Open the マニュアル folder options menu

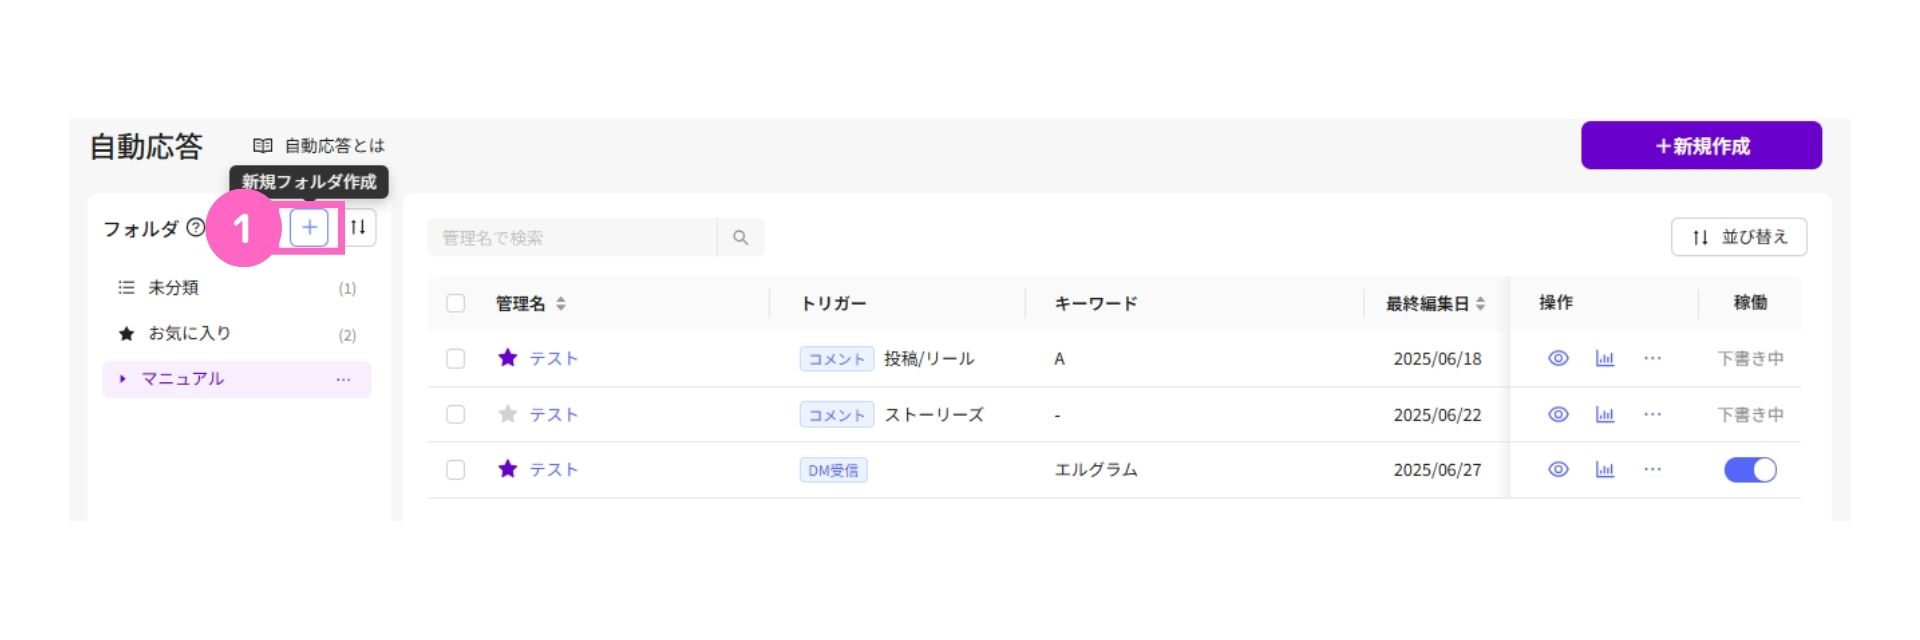point(343,379)
